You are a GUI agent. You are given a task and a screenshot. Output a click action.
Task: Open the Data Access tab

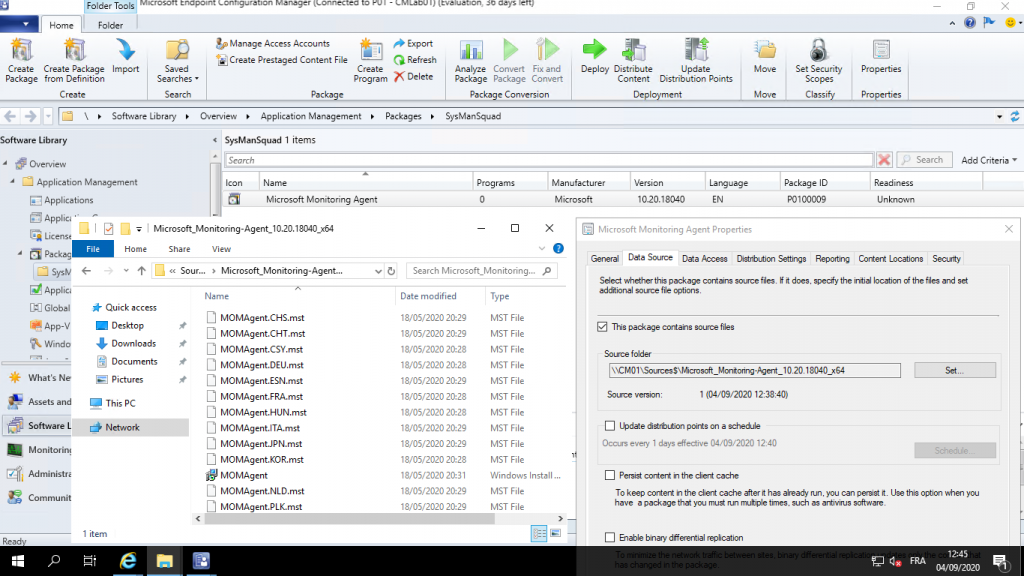click(704, 259)
